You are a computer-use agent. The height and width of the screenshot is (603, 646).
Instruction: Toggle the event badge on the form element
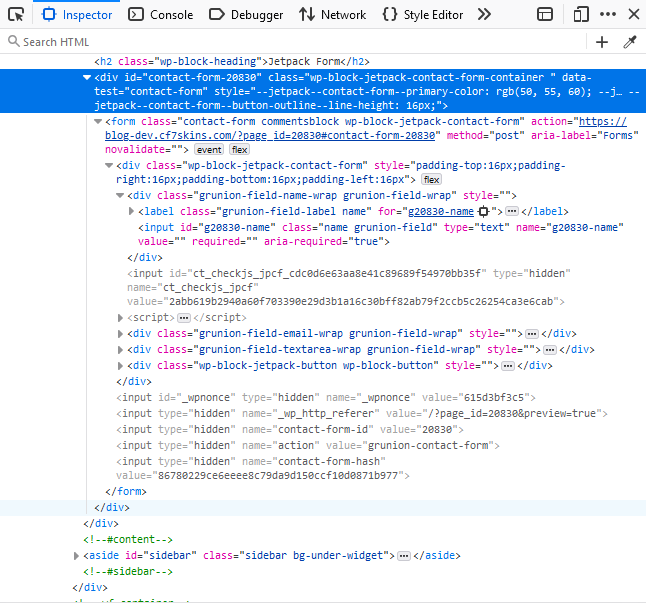coord(208,149)
